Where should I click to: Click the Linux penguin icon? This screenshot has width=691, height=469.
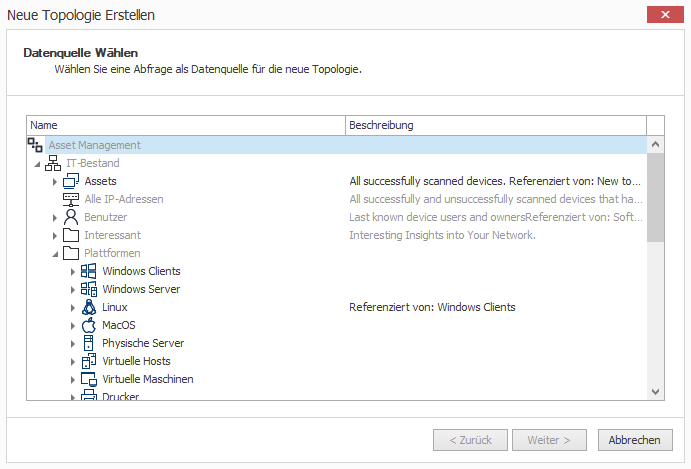(x=89, y=307)
